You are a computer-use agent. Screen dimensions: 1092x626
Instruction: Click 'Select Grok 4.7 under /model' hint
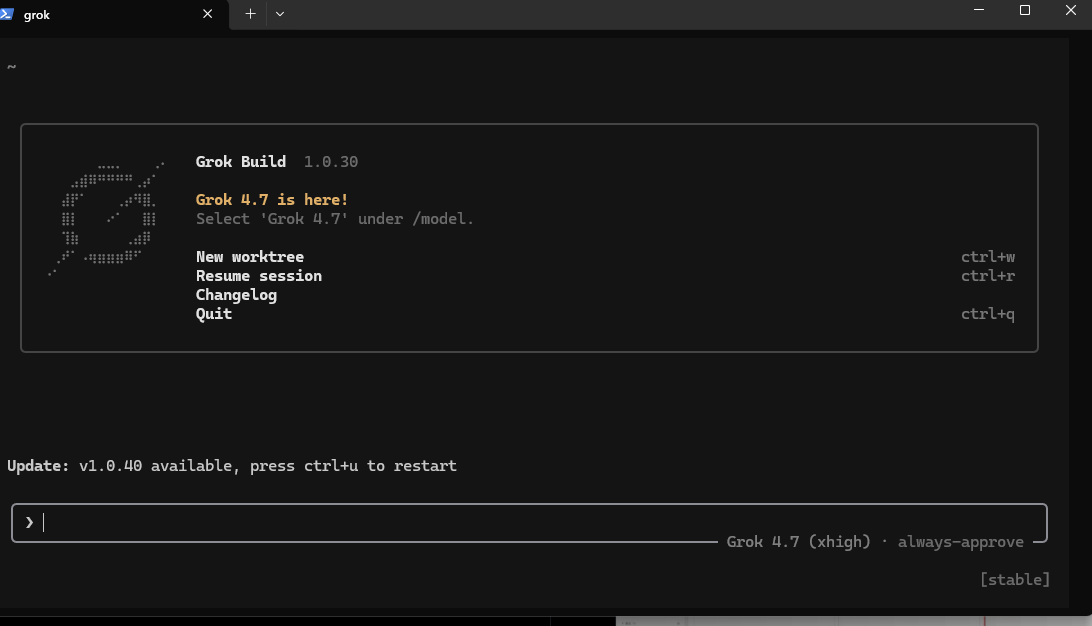coord(334,219)
